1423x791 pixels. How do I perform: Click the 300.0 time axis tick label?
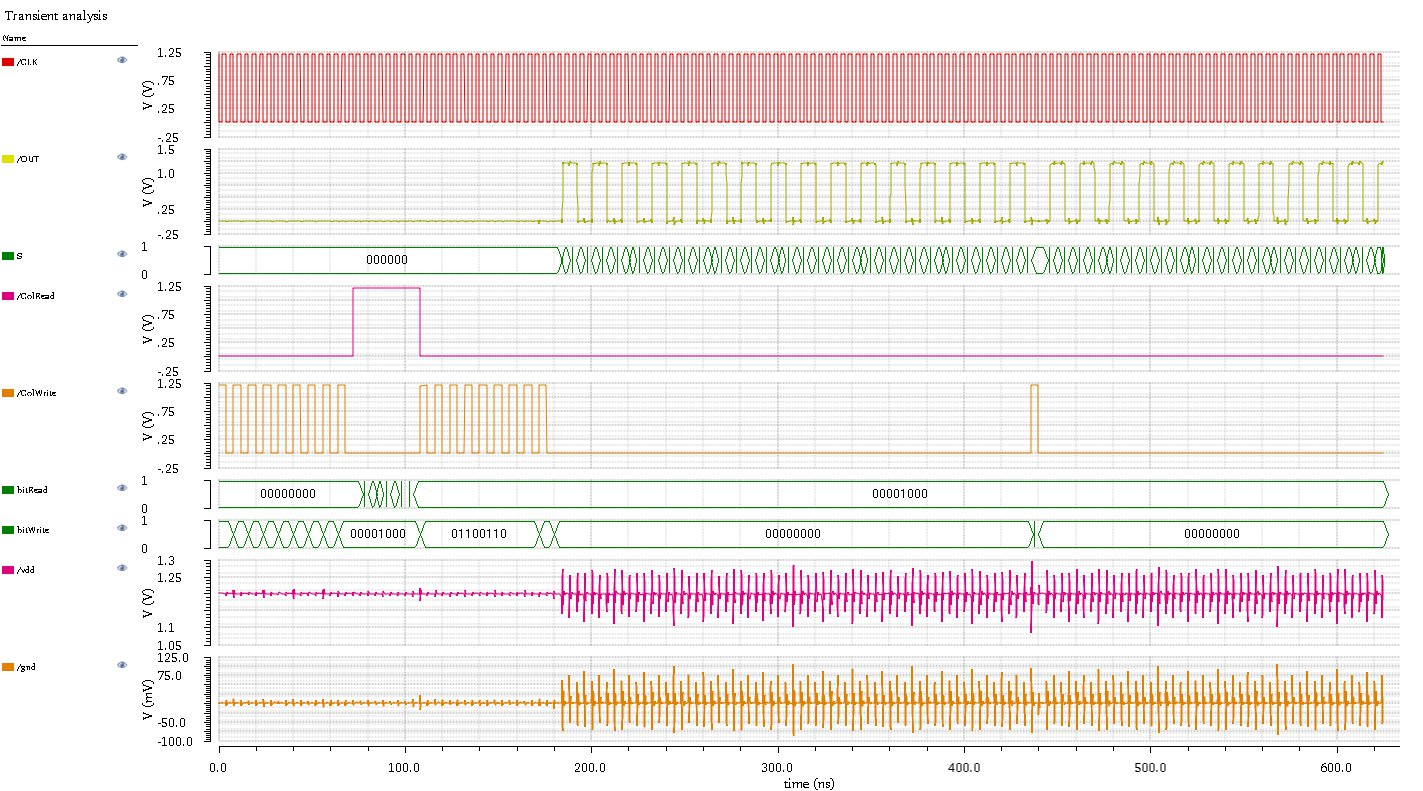pos(777,768)
